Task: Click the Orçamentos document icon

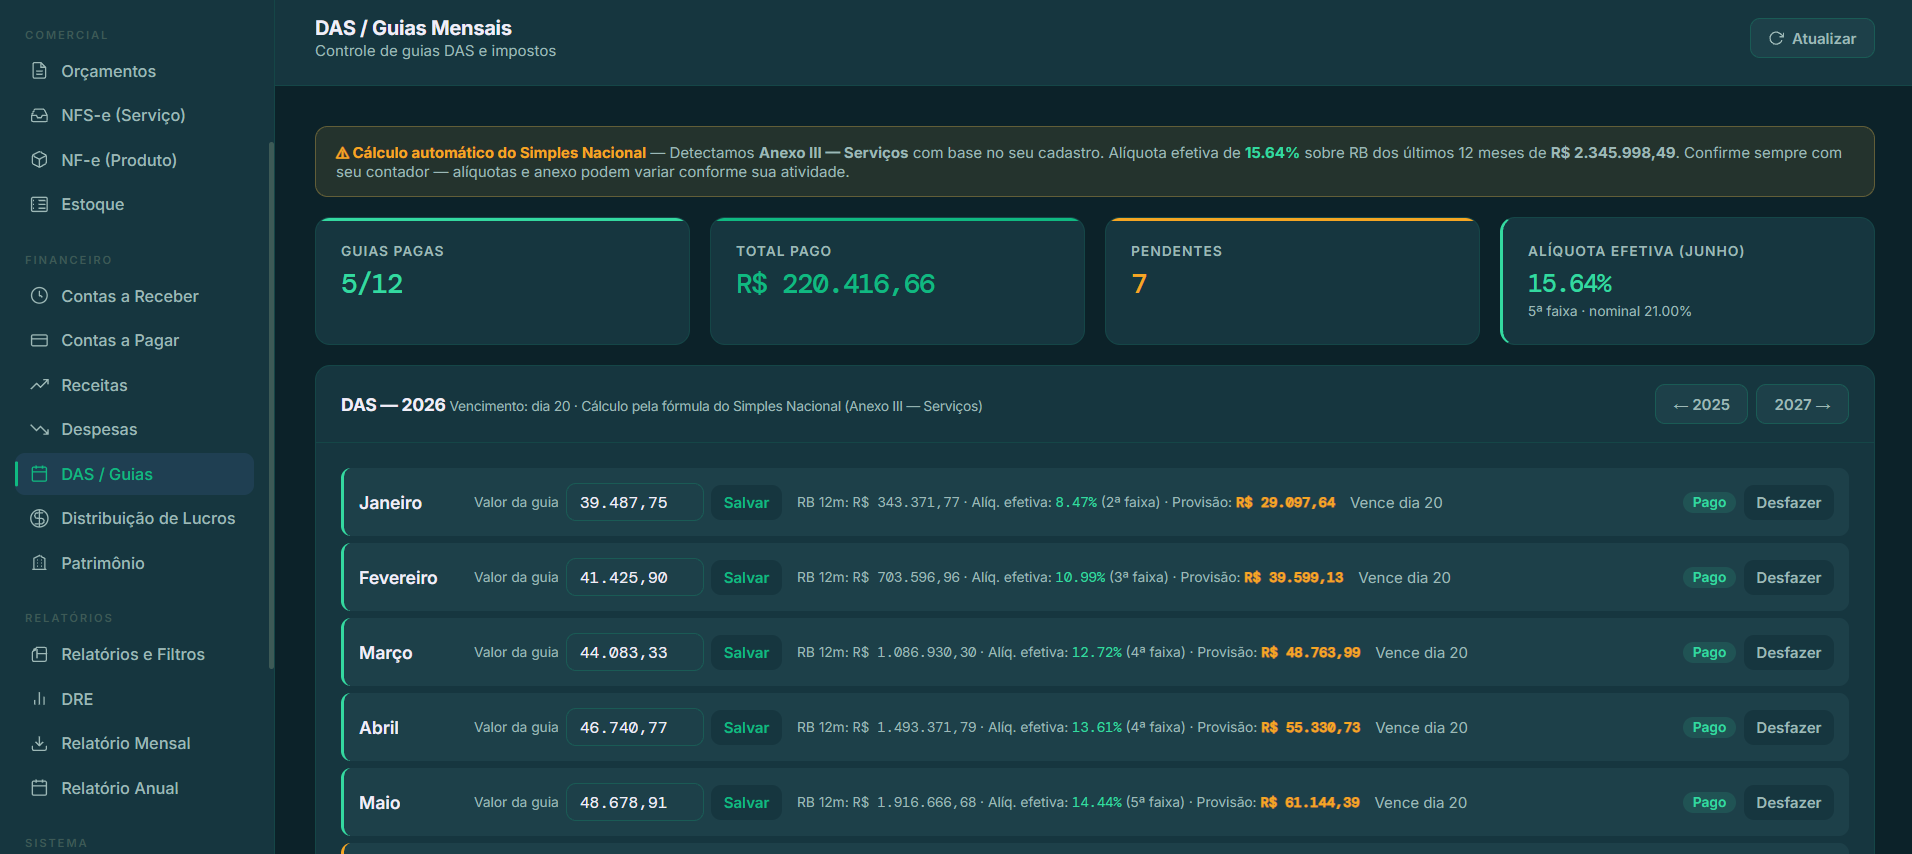Action: [39, 71]
